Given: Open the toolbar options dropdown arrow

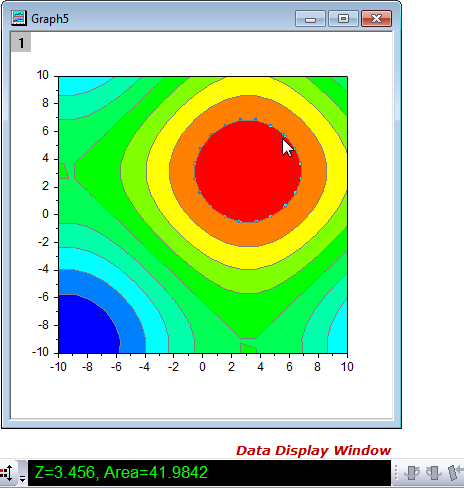Looking at the screenshot, I should [22, 479].
